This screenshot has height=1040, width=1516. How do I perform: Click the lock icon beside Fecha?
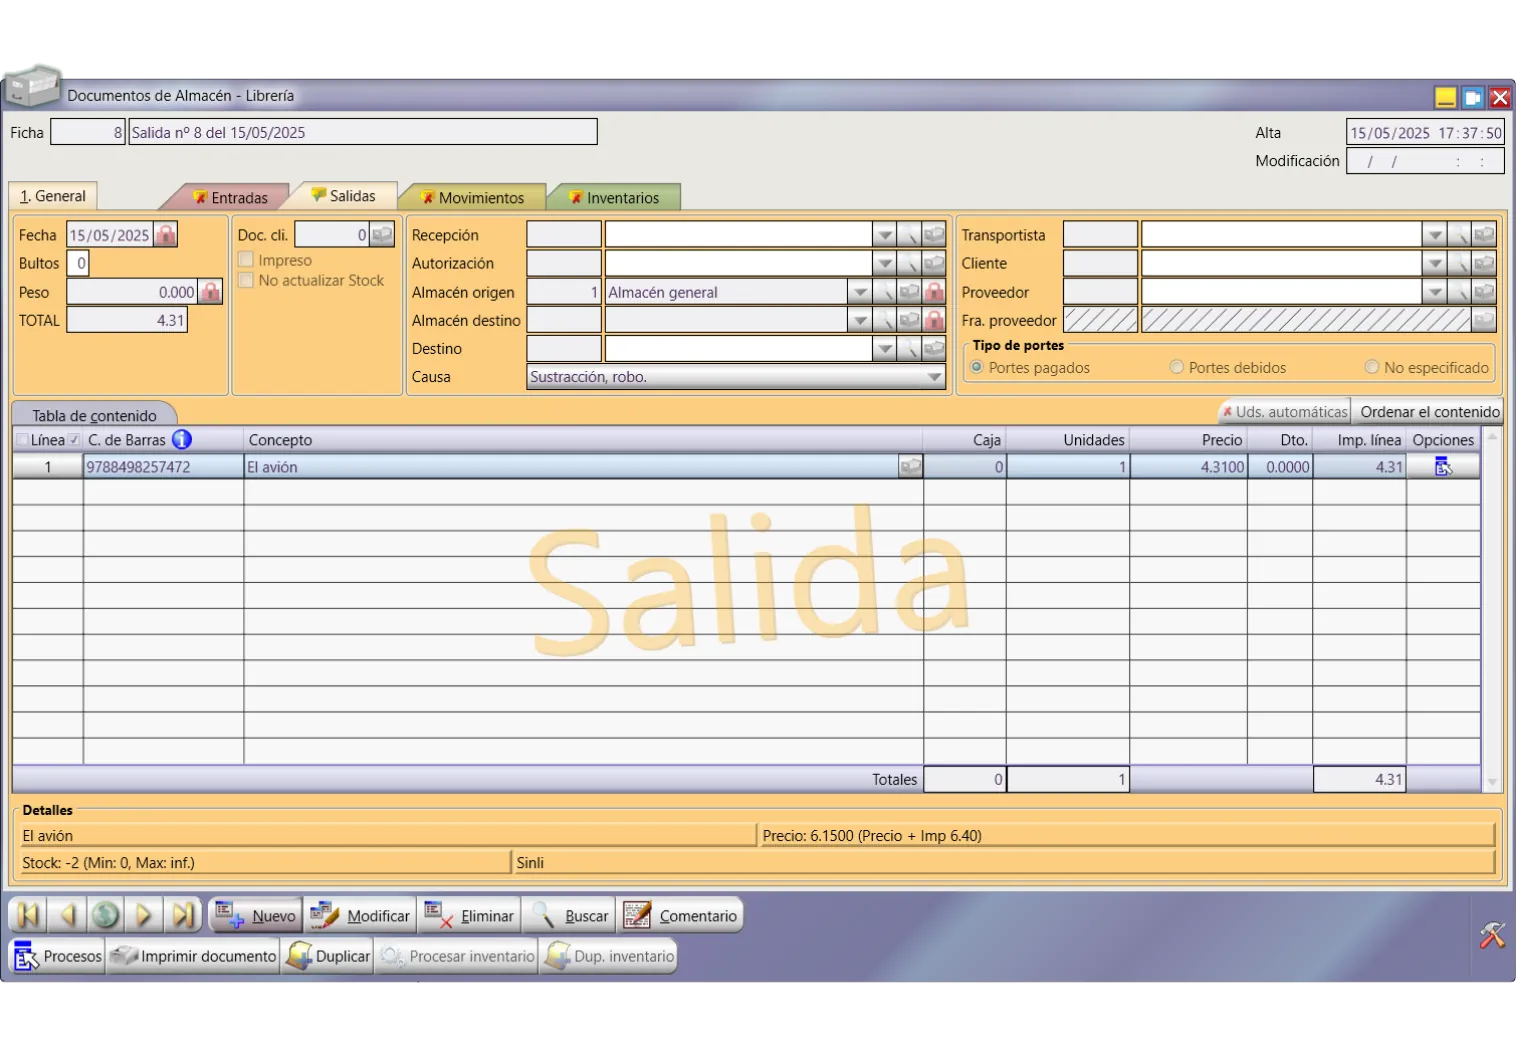point(166,235)
